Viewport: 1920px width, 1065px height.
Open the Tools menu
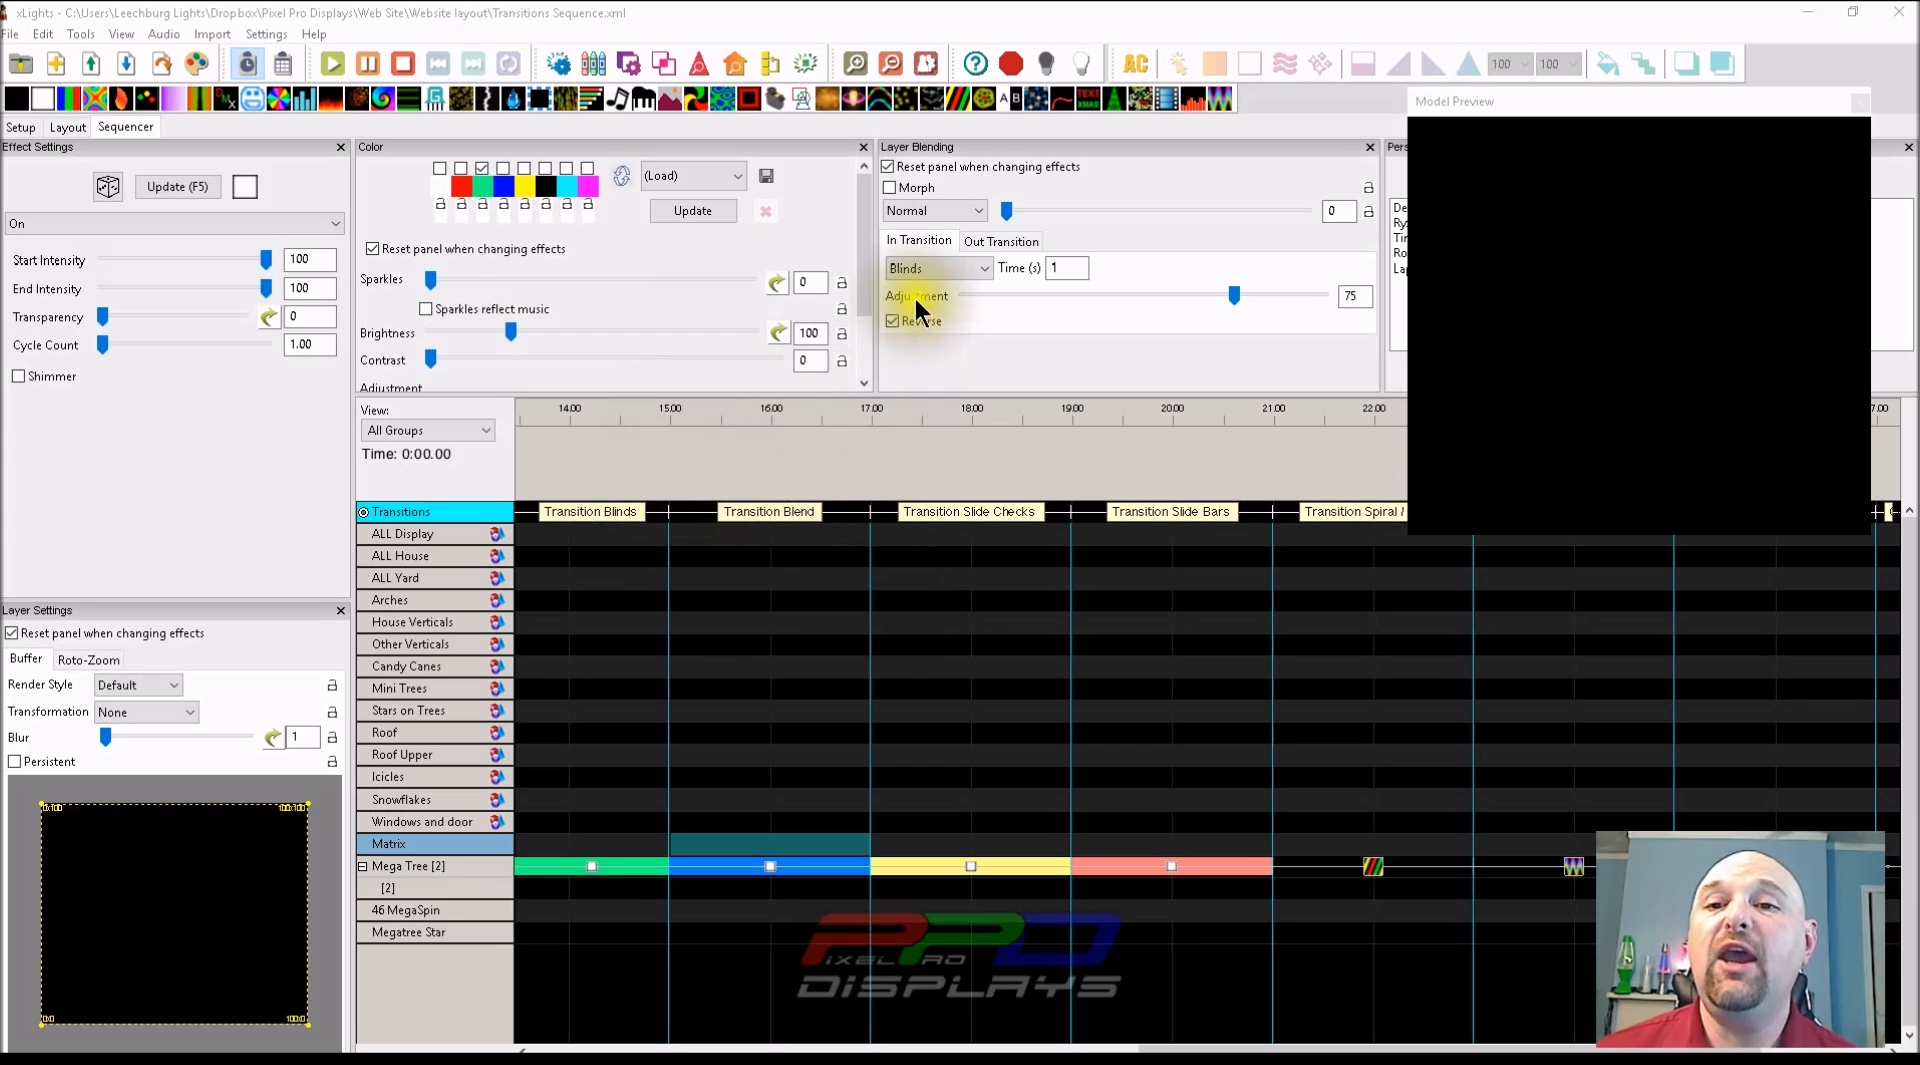click(80, 34)
